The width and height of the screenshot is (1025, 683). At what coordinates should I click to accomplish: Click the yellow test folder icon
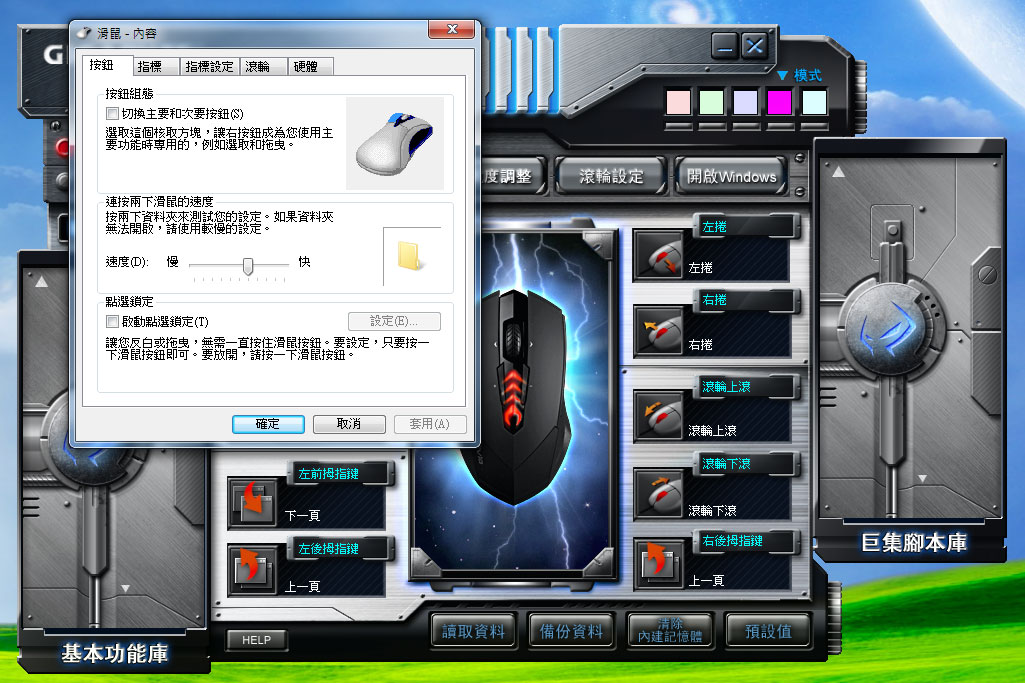click(409, 256)
